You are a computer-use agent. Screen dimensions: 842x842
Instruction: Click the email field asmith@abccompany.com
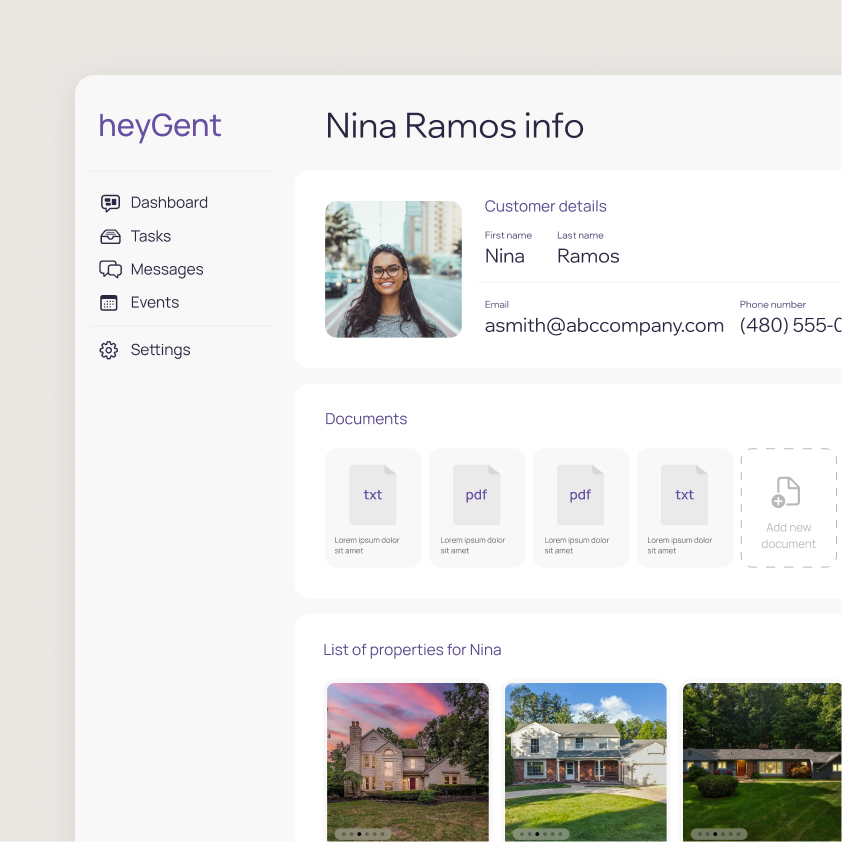tap(604, 325)
